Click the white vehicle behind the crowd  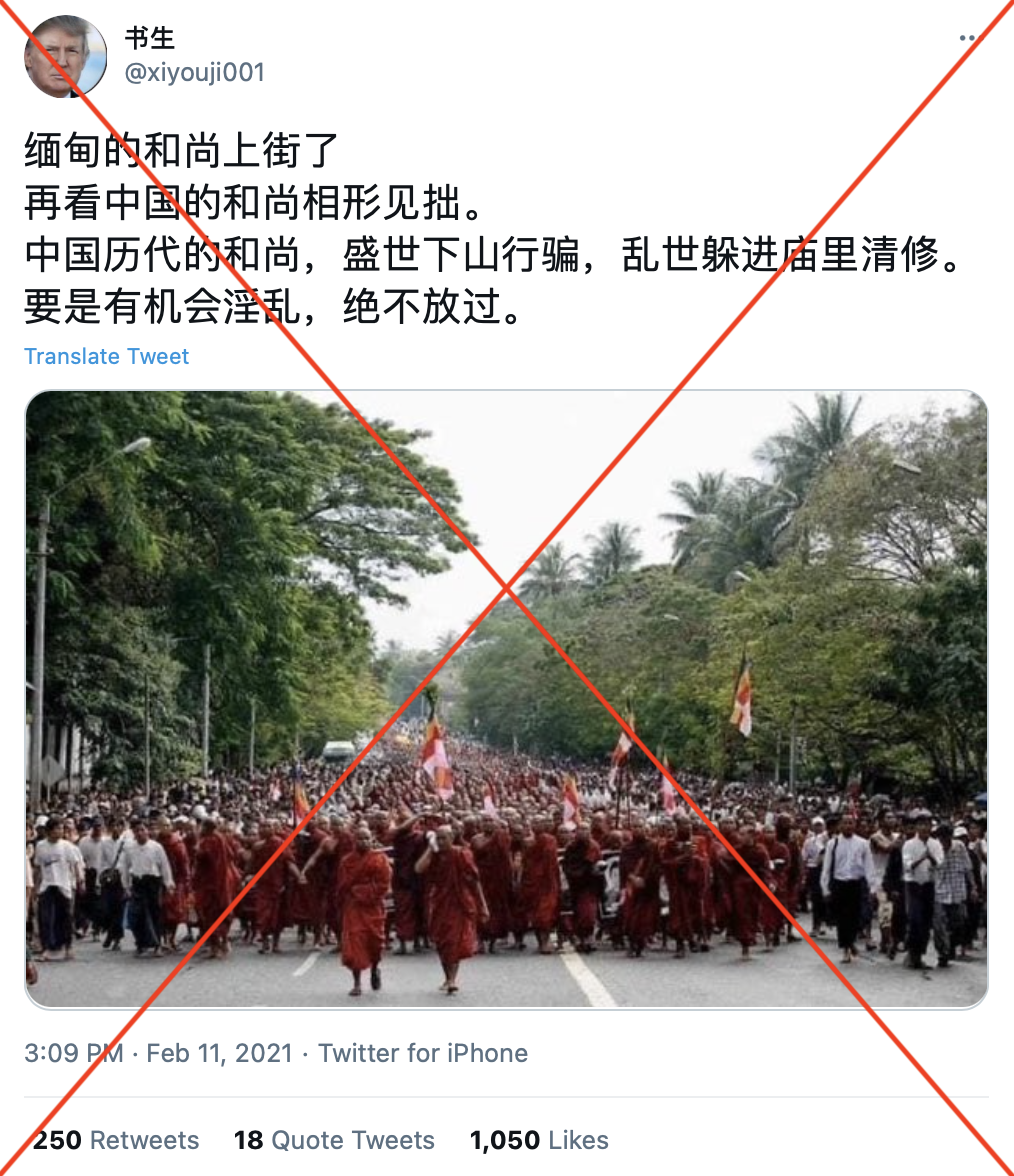point(338,750)
